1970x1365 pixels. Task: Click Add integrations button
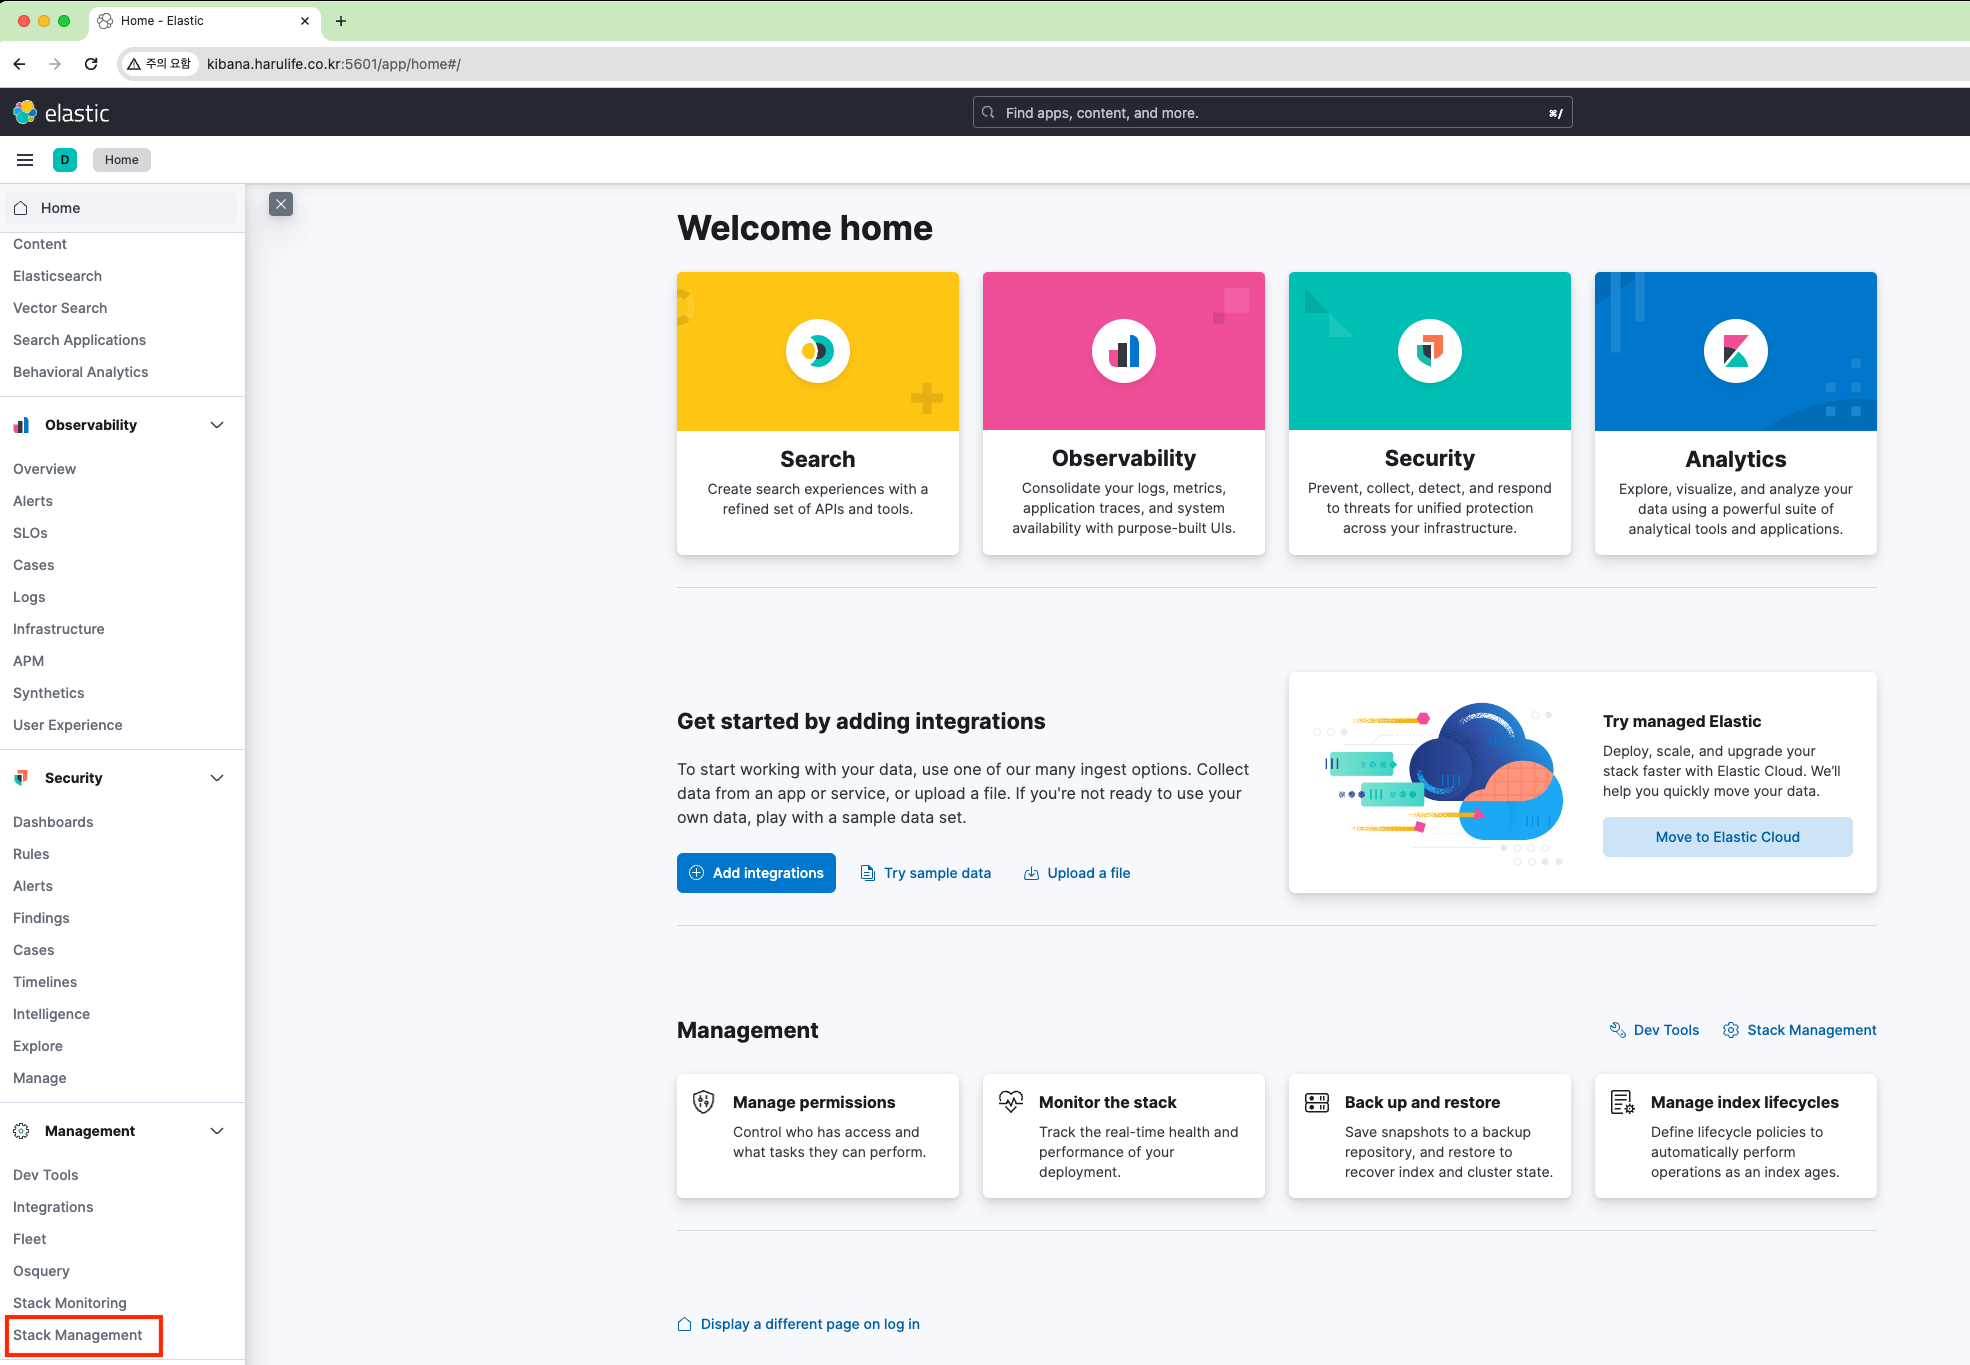(x=756, y=873)
